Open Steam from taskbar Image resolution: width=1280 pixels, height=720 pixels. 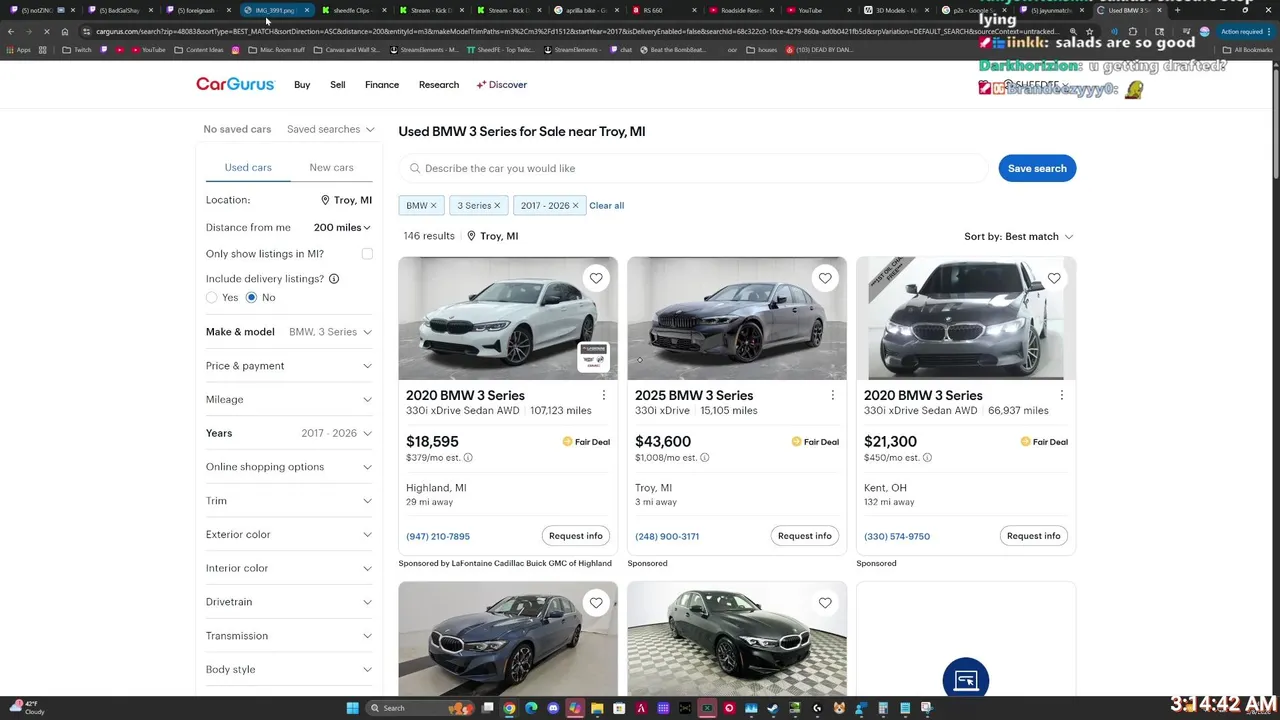tap(773, 708)
